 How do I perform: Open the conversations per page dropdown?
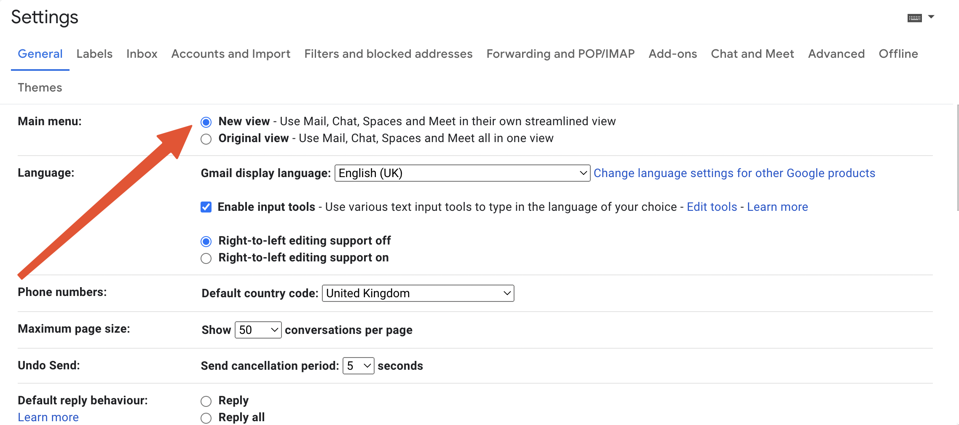(x=257, y=330)
